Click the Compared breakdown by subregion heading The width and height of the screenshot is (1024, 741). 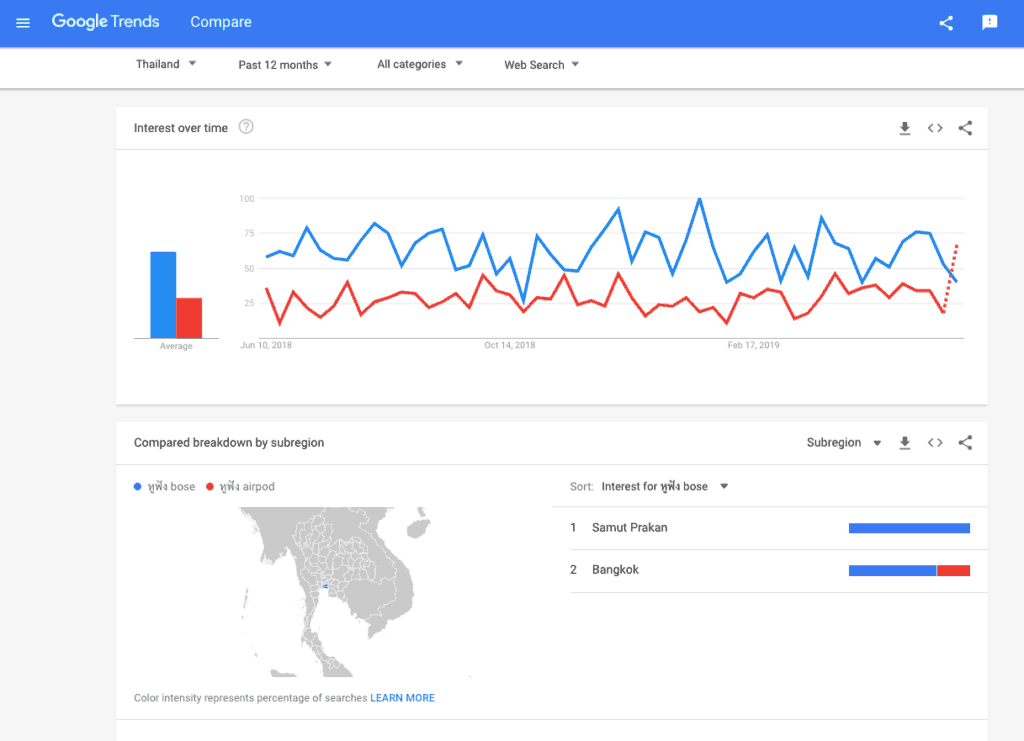click(x=229, y=443)
